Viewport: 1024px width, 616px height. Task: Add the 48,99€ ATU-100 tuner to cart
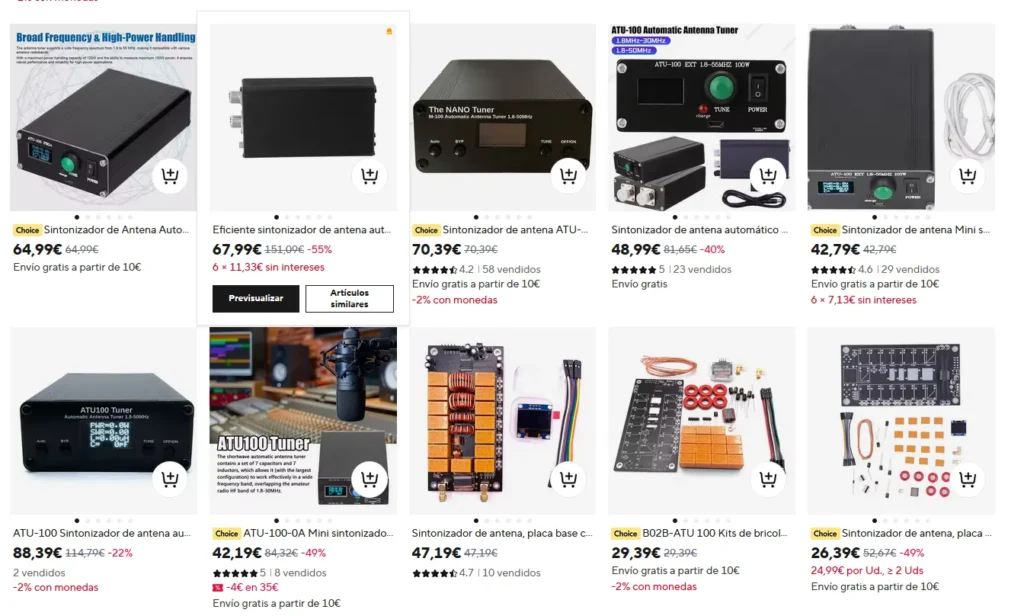coord(768,176)
